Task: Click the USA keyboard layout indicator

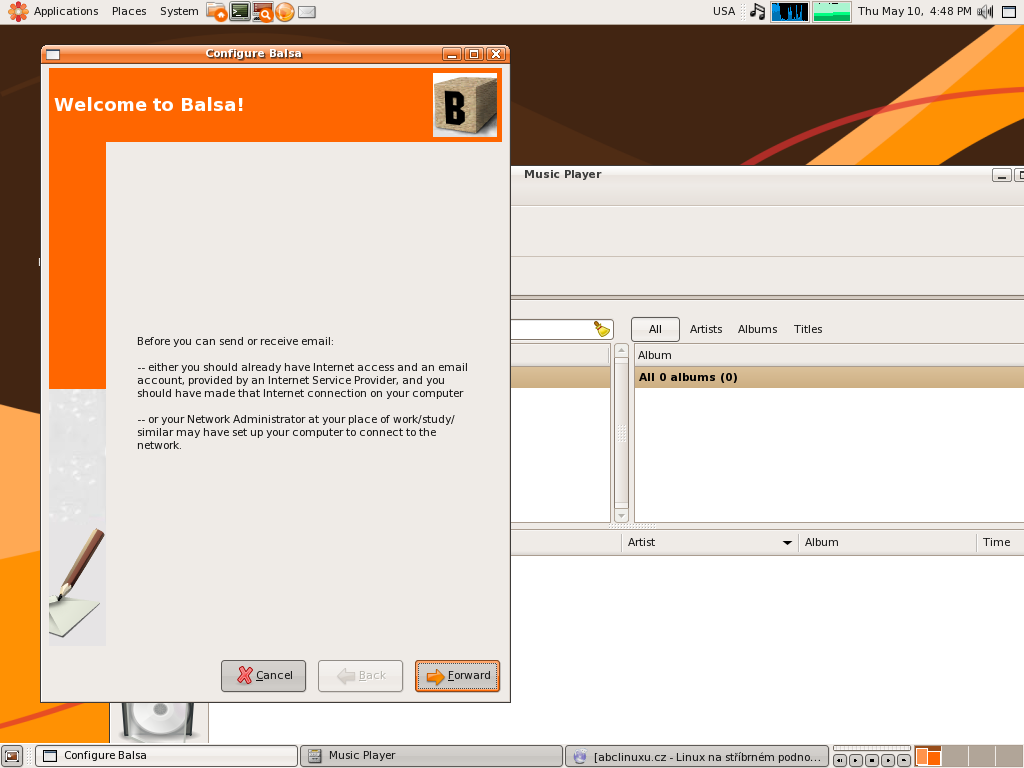Action: tap(724, 11)
